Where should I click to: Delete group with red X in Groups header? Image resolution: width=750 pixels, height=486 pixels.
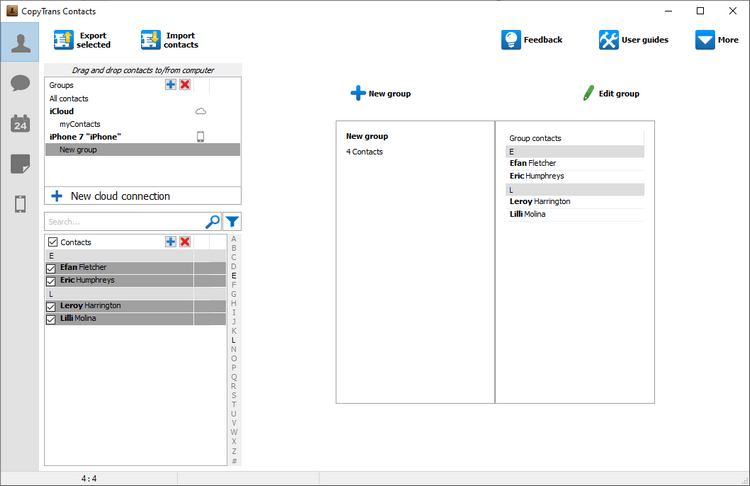tap(185, 85)
